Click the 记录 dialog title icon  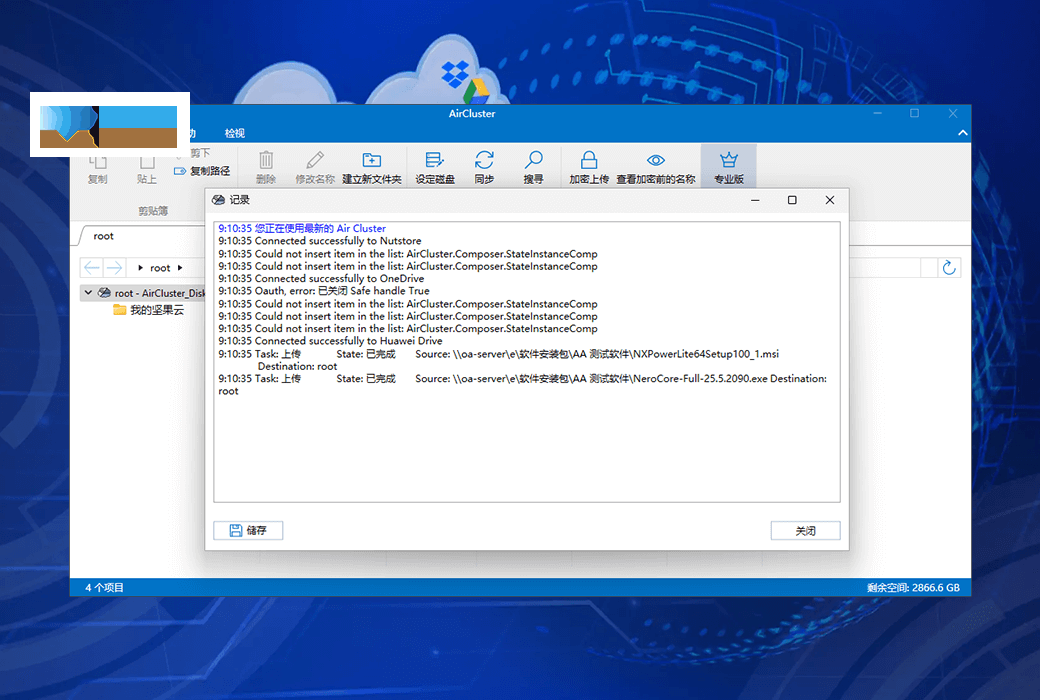point(218,200)
